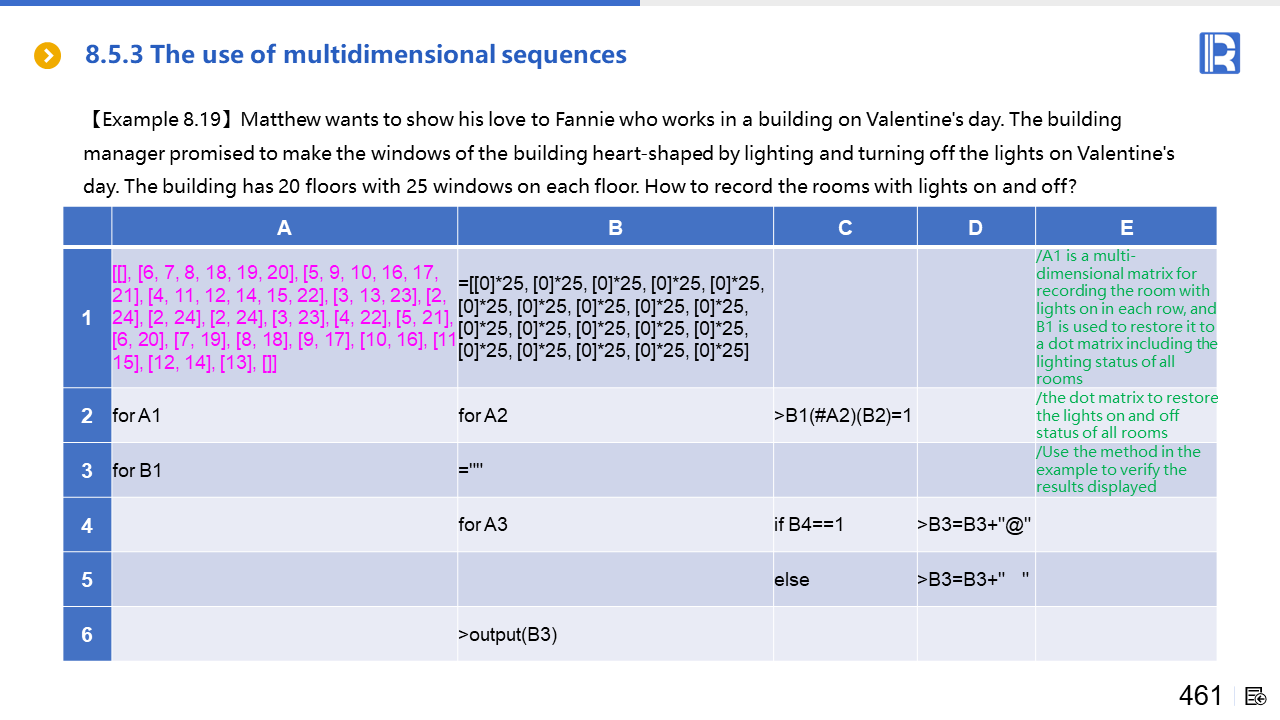This screenshot has height=720, width=1280.
Task: Click the slide title "8.5.3 The use of multidimensional sequences"
Action: (356, 54)
